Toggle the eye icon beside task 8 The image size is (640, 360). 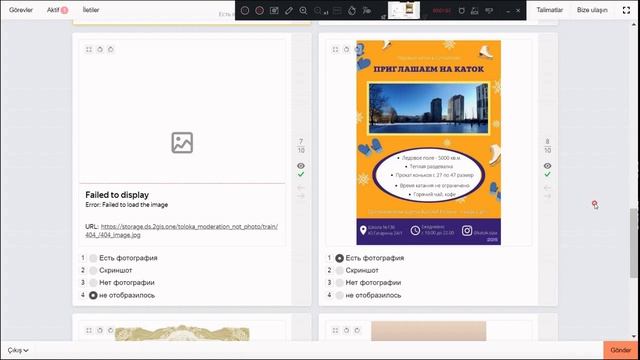coord(547,166)
